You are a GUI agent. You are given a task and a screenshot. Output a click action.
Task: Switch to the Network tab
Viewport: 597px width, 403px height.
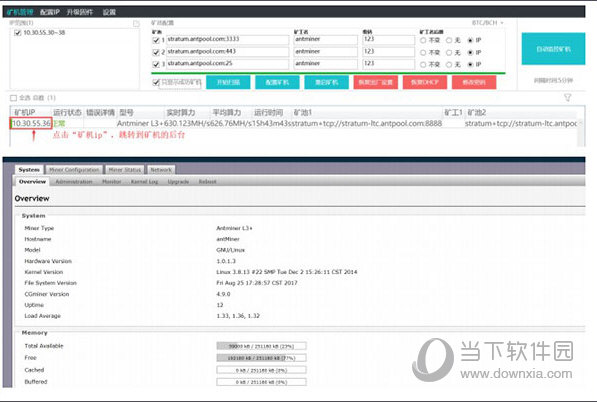pyautogui.click(x=161, y=170)
